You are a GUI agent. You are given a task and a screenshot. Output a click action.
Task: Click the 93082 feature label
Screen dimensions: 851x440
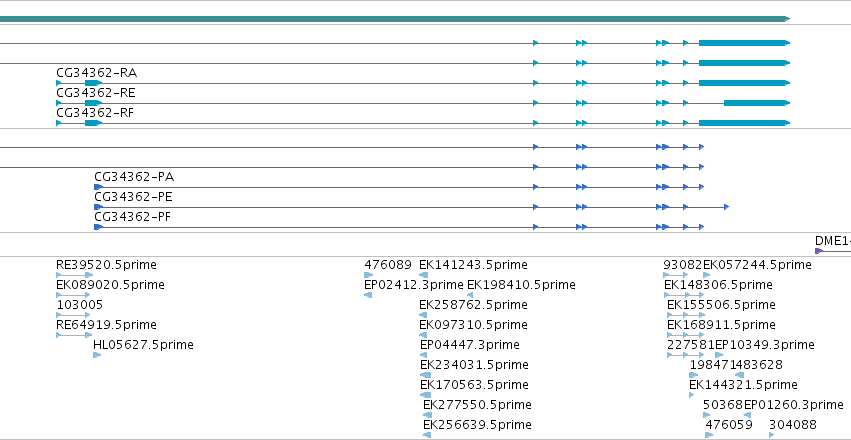point(683,265)
